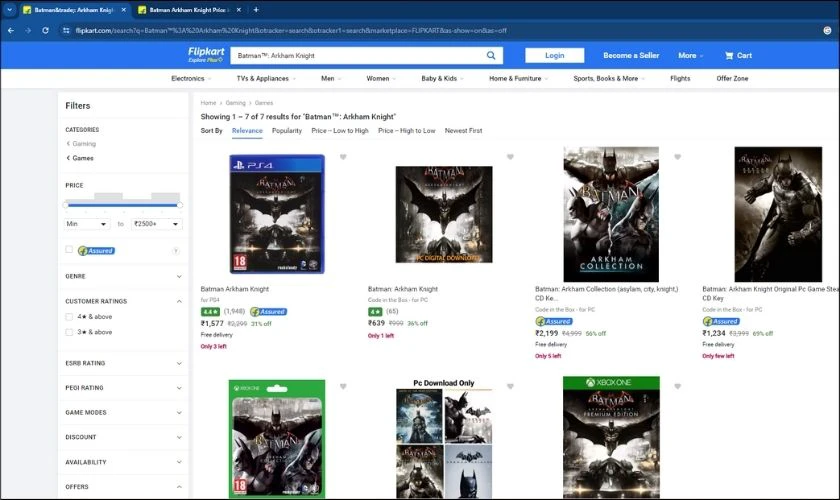Open new browser tab with plus icon
Viewport: 840px width, 500px height.
tap(256, 10)
